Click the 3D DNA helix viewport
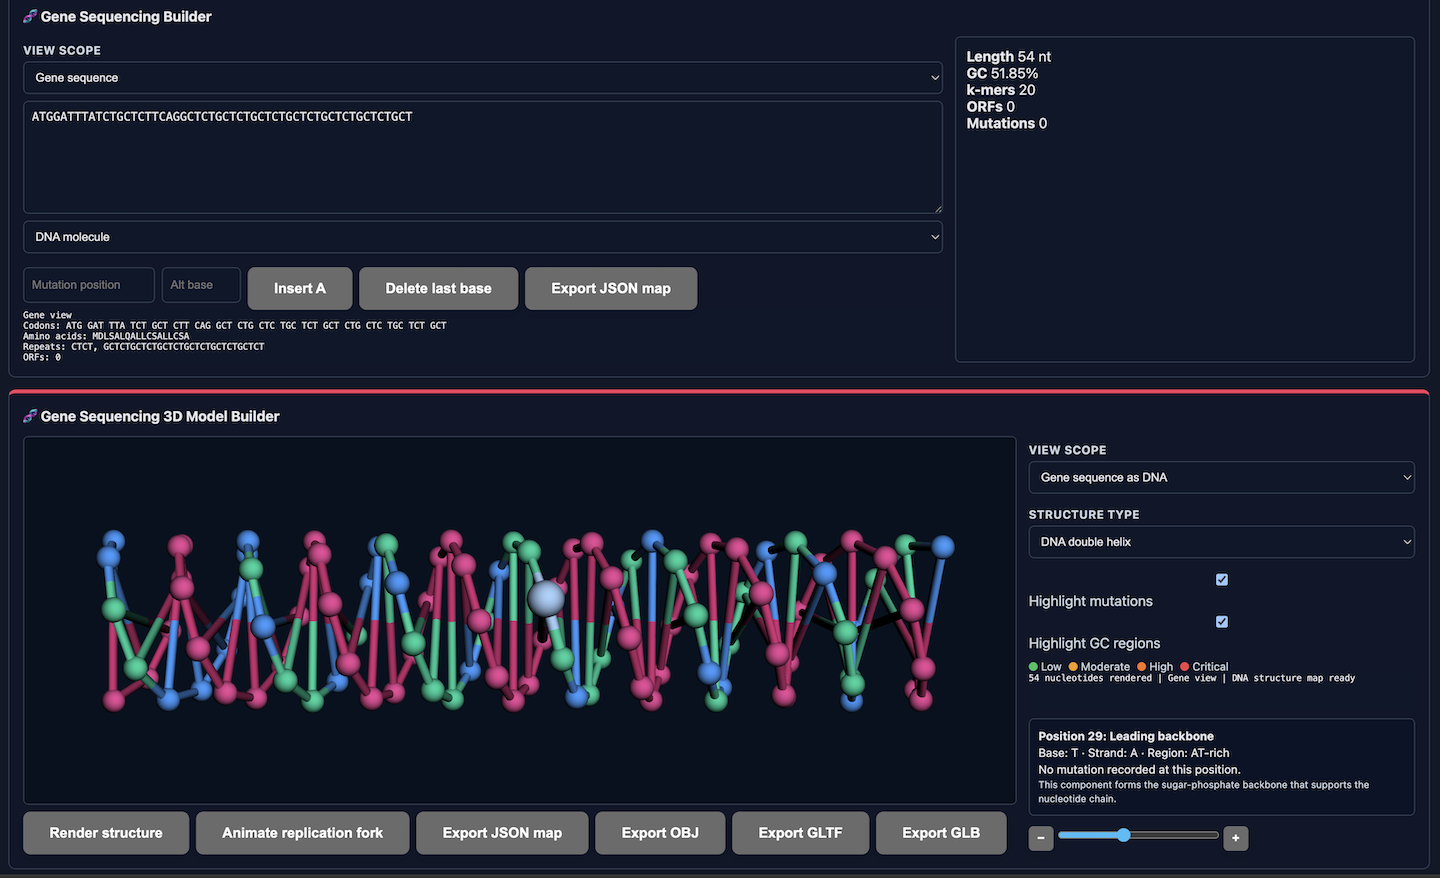1440x878 pixels. tap(520, 620)
